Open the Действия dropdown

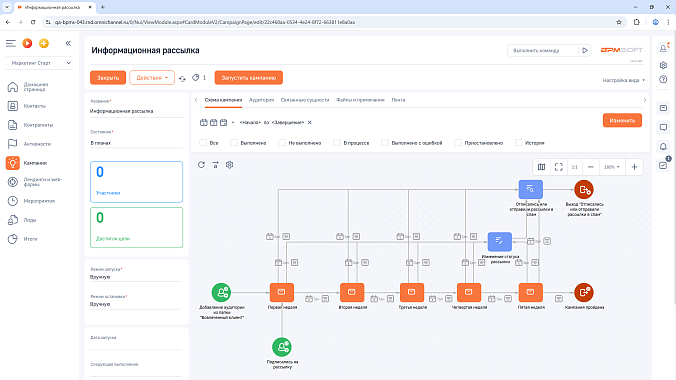(152, 78)
